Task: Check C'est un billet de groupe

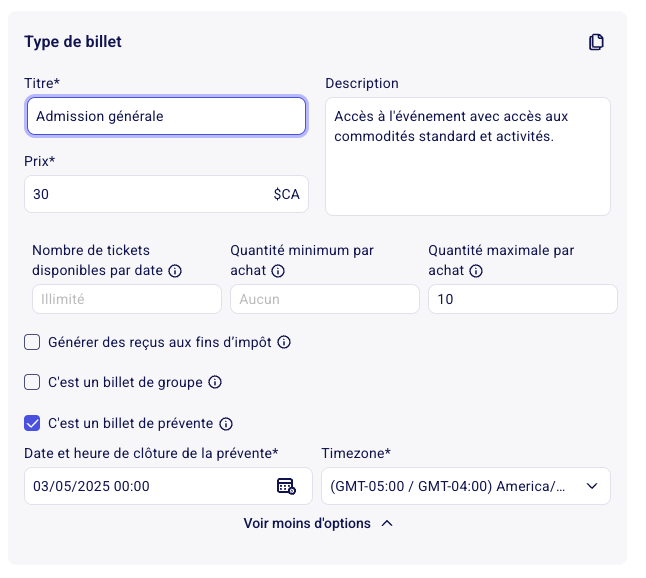Action: 32,382
